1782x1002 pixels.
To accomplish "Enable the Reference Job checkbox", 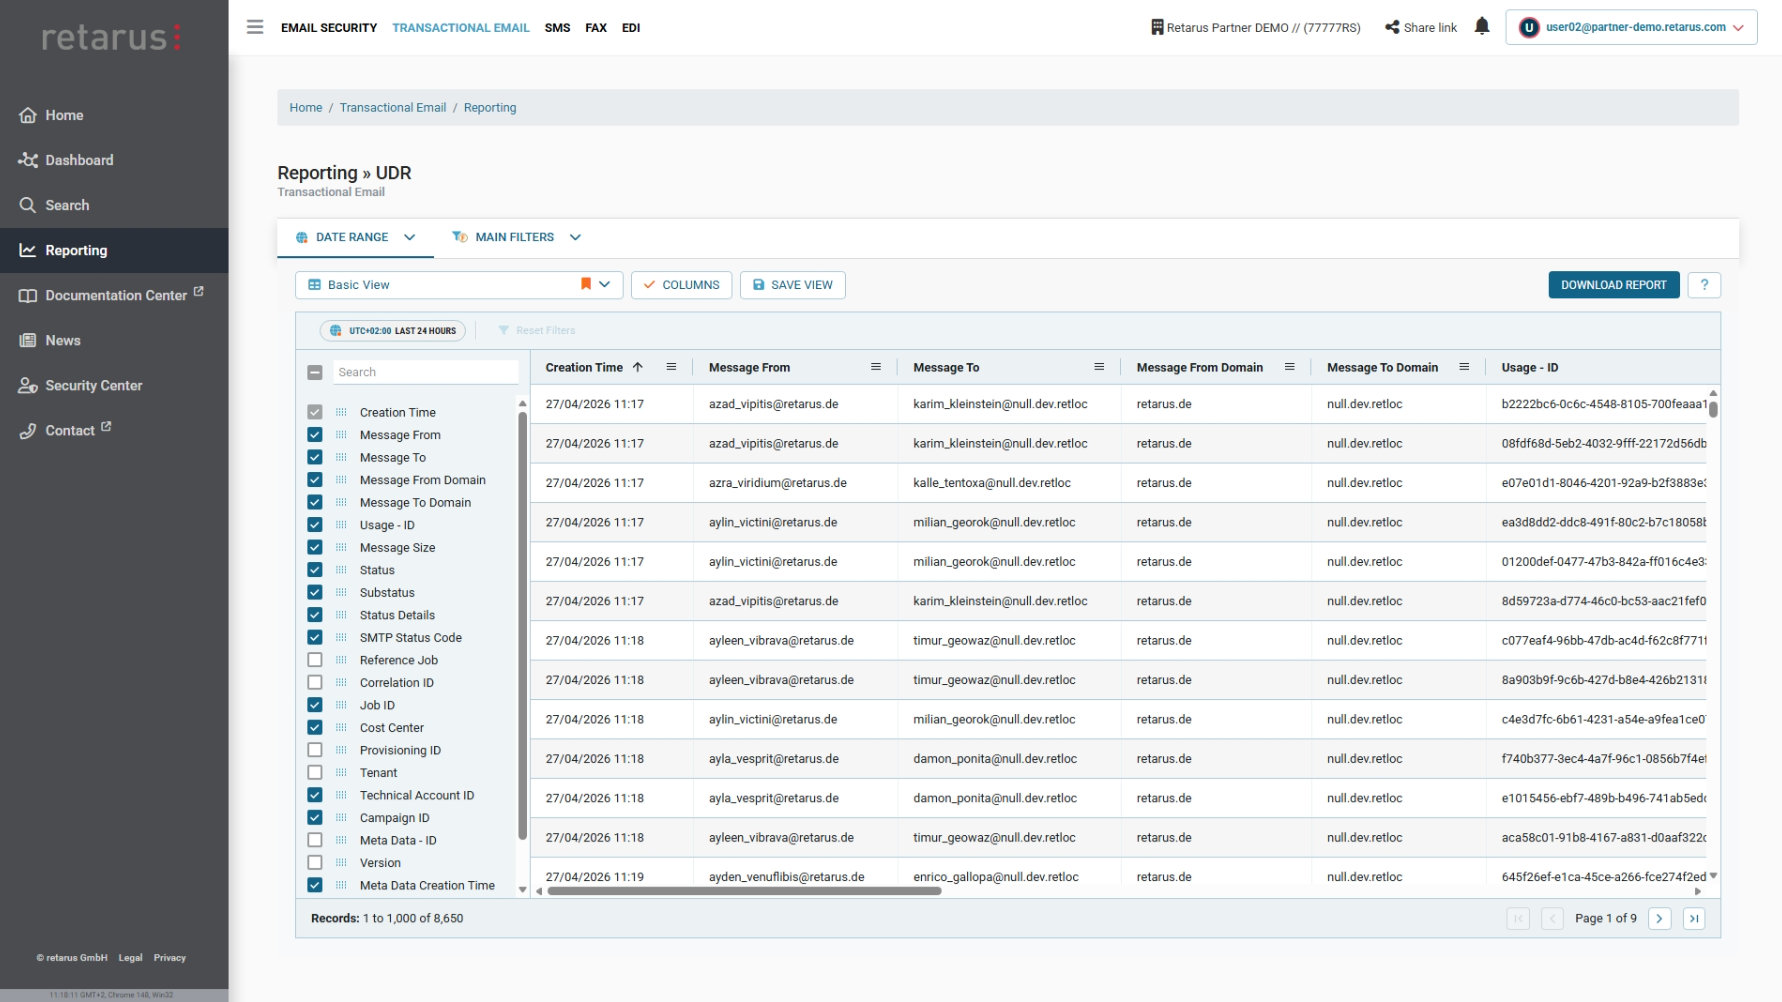I will coord(315,660).
